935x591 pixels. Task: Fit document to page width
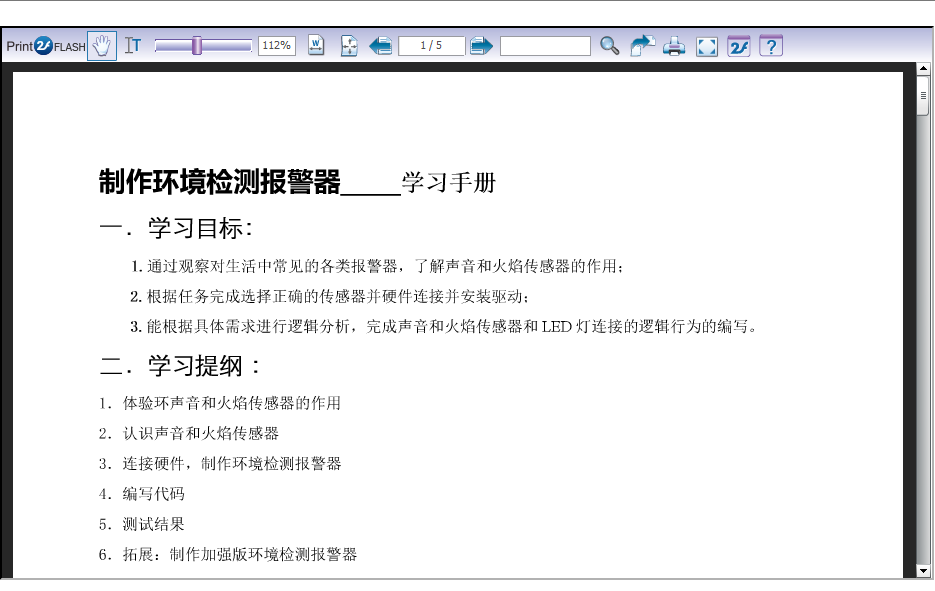click(x=316, y=46)
